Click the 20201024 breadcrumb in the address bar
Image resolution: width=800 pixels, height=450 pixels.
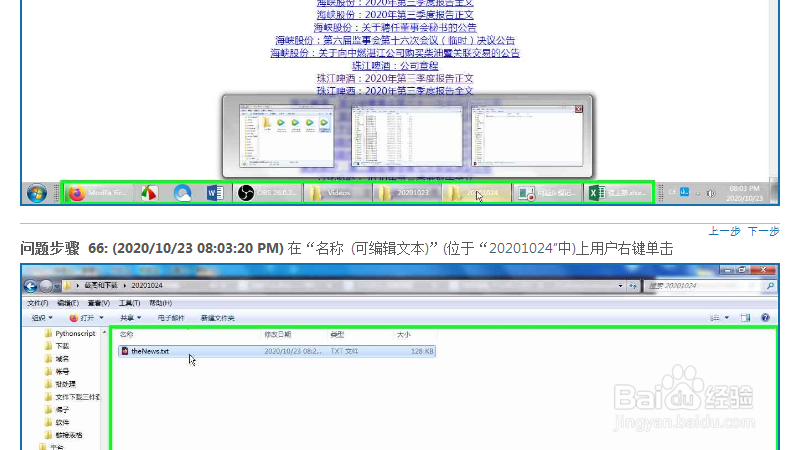point(147,286)
